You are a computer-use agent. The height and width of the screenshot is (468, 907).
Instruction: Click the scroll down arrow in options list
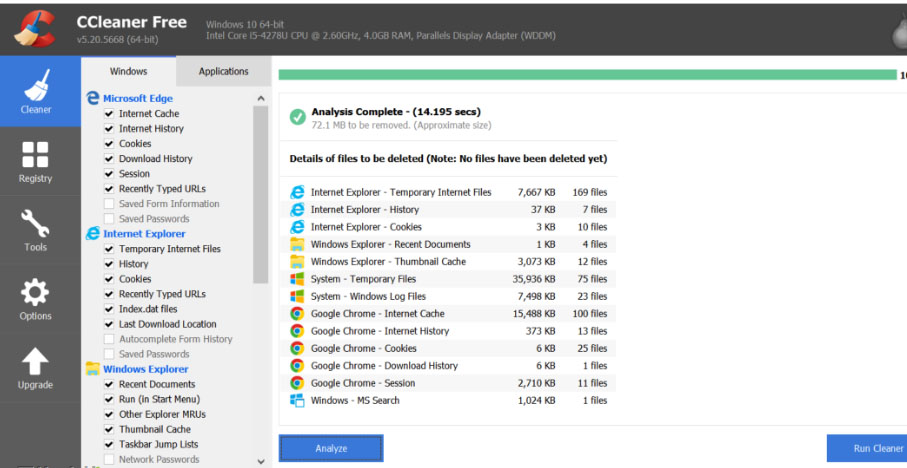tap(261, 462)
